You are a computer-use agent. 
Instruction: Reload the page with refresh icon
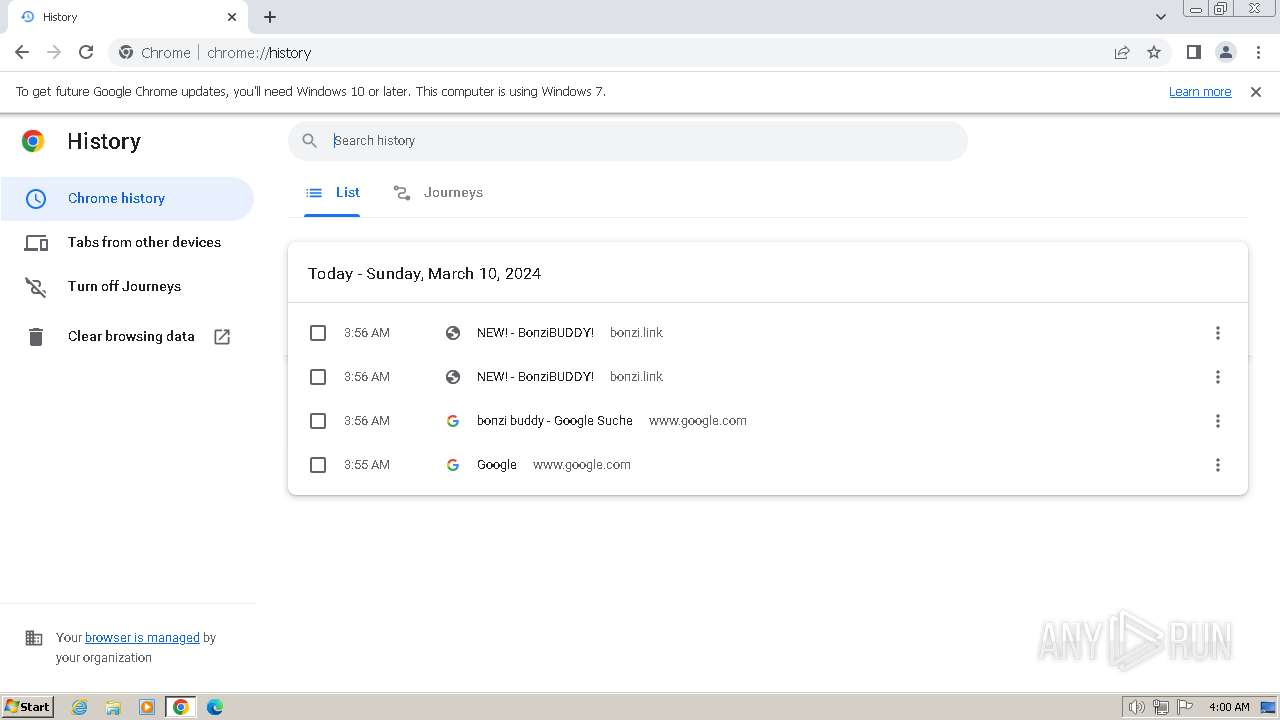click(86, 52)
